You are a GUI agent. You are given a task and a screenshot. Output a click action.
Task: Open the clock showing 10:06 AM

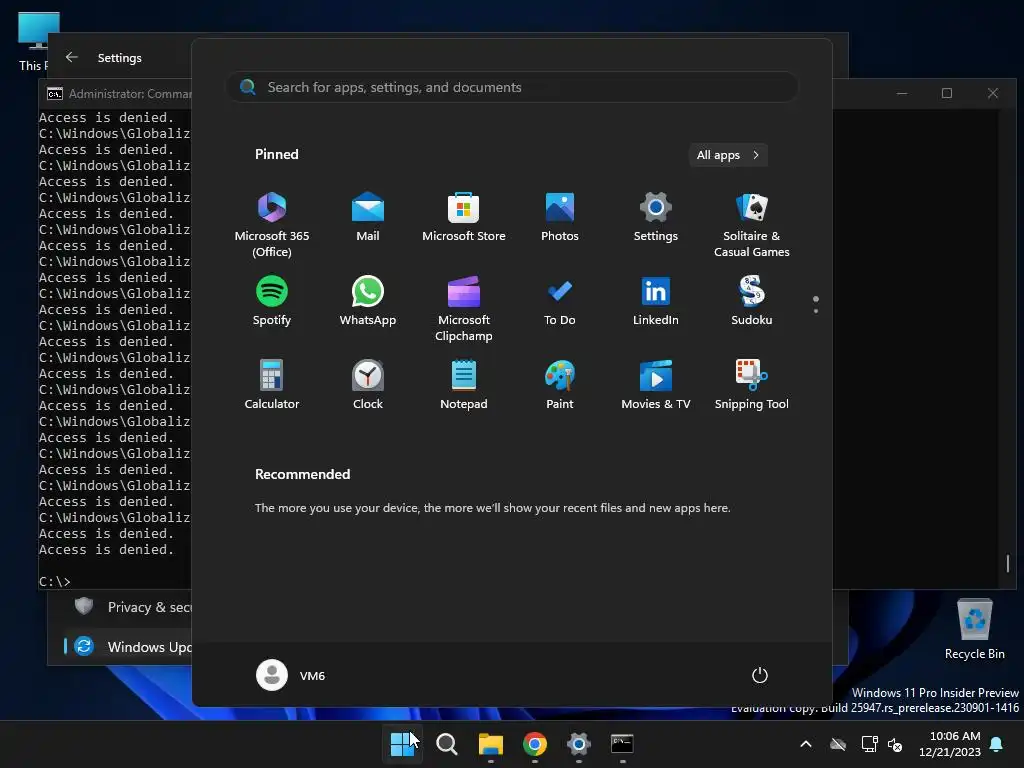click(950, 744)
